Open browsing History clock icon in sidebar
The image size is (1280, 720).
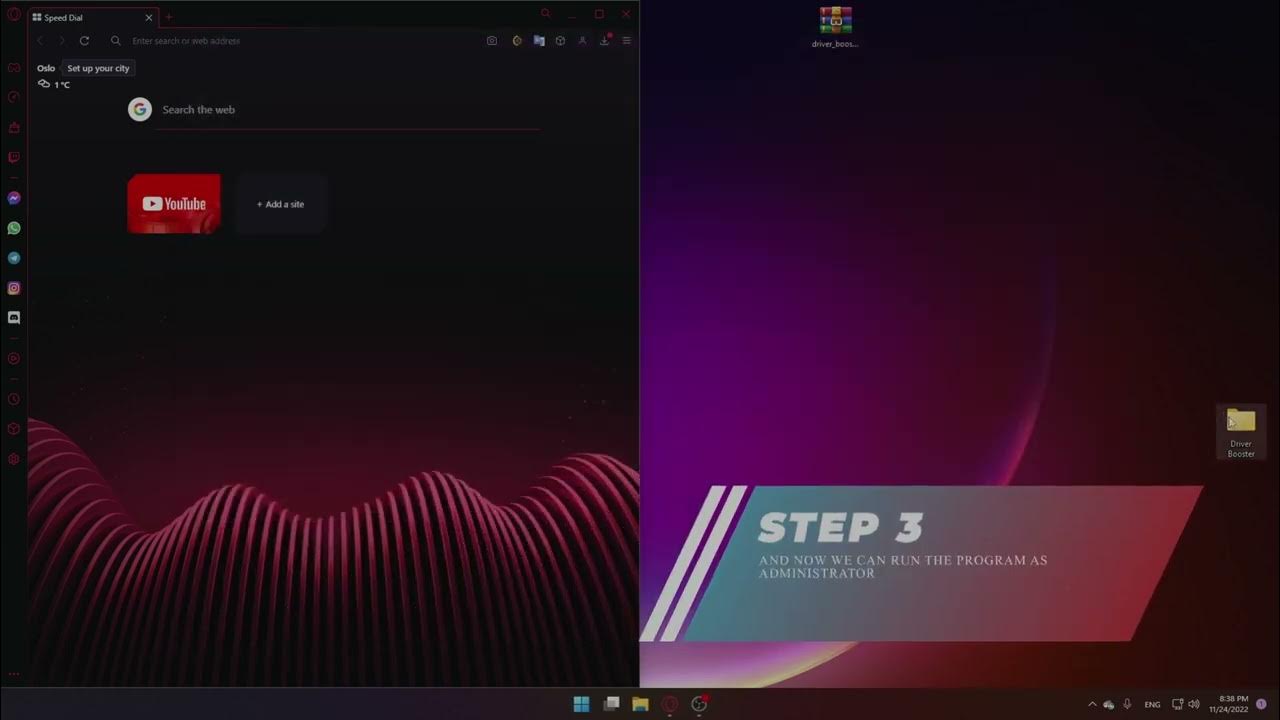pyautogui.click(x=14, y=399)
